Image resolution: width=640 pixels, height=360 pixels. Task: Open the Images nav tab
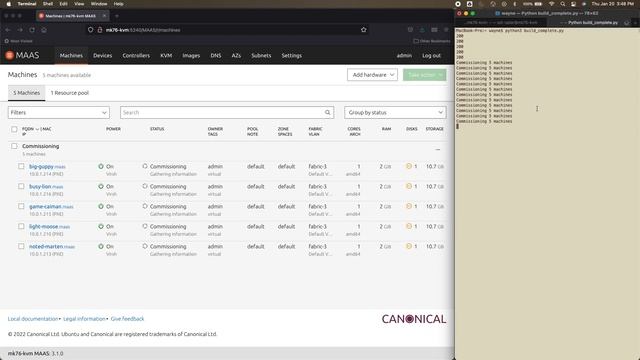coord(191,56)
